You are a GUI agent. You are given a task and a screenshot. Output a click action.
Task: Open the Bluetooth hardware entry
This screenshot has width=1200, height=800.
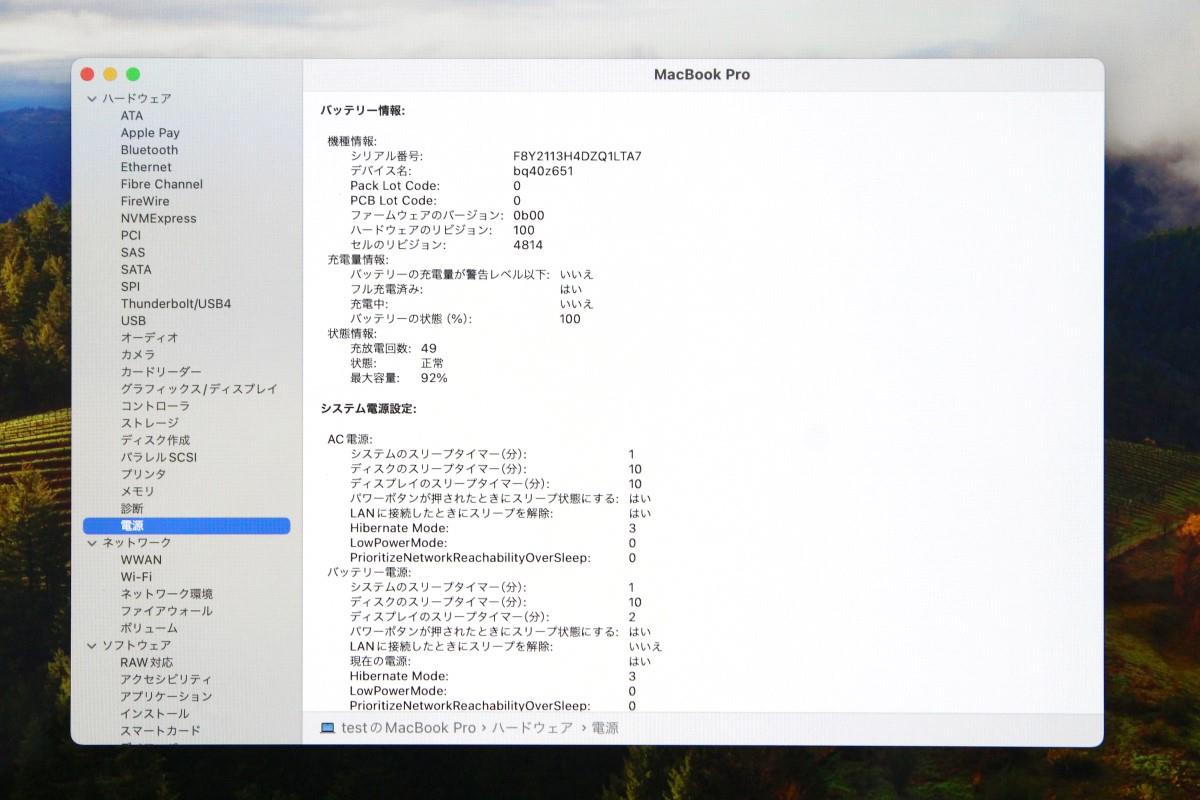[149, 149]
